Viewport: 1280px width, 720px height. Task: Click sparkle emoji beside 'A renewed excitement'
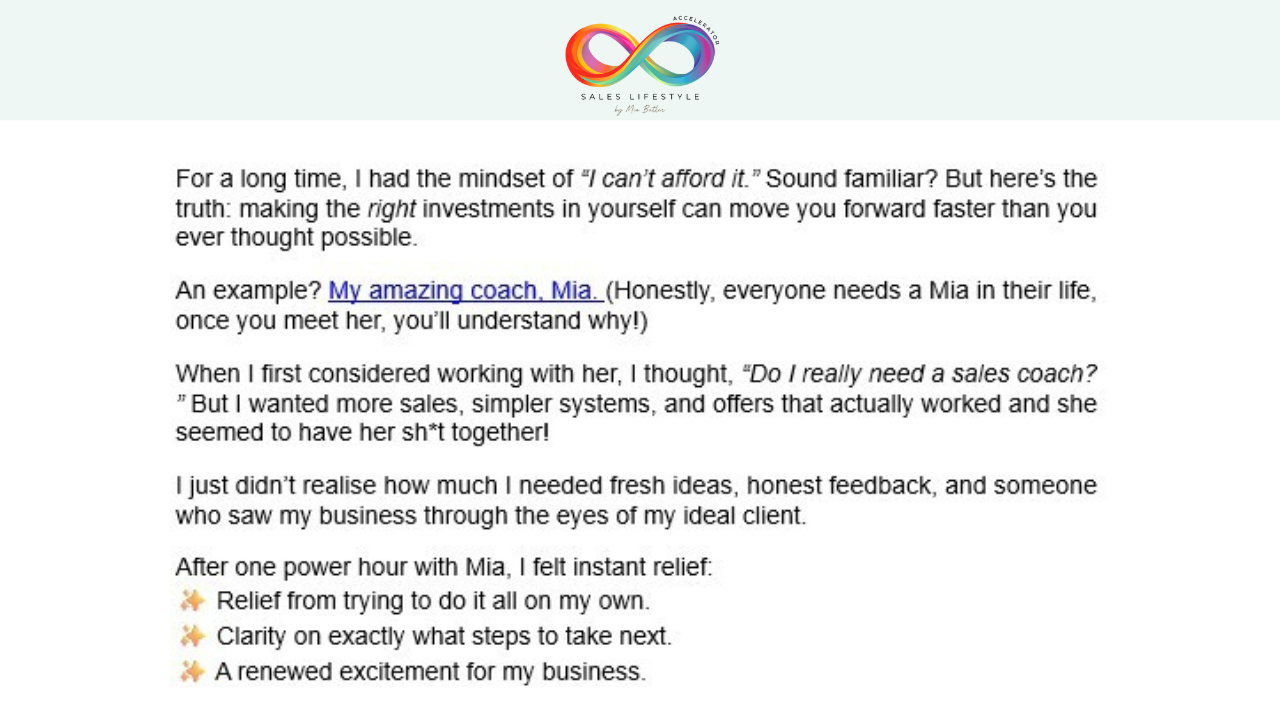(192, 670)
